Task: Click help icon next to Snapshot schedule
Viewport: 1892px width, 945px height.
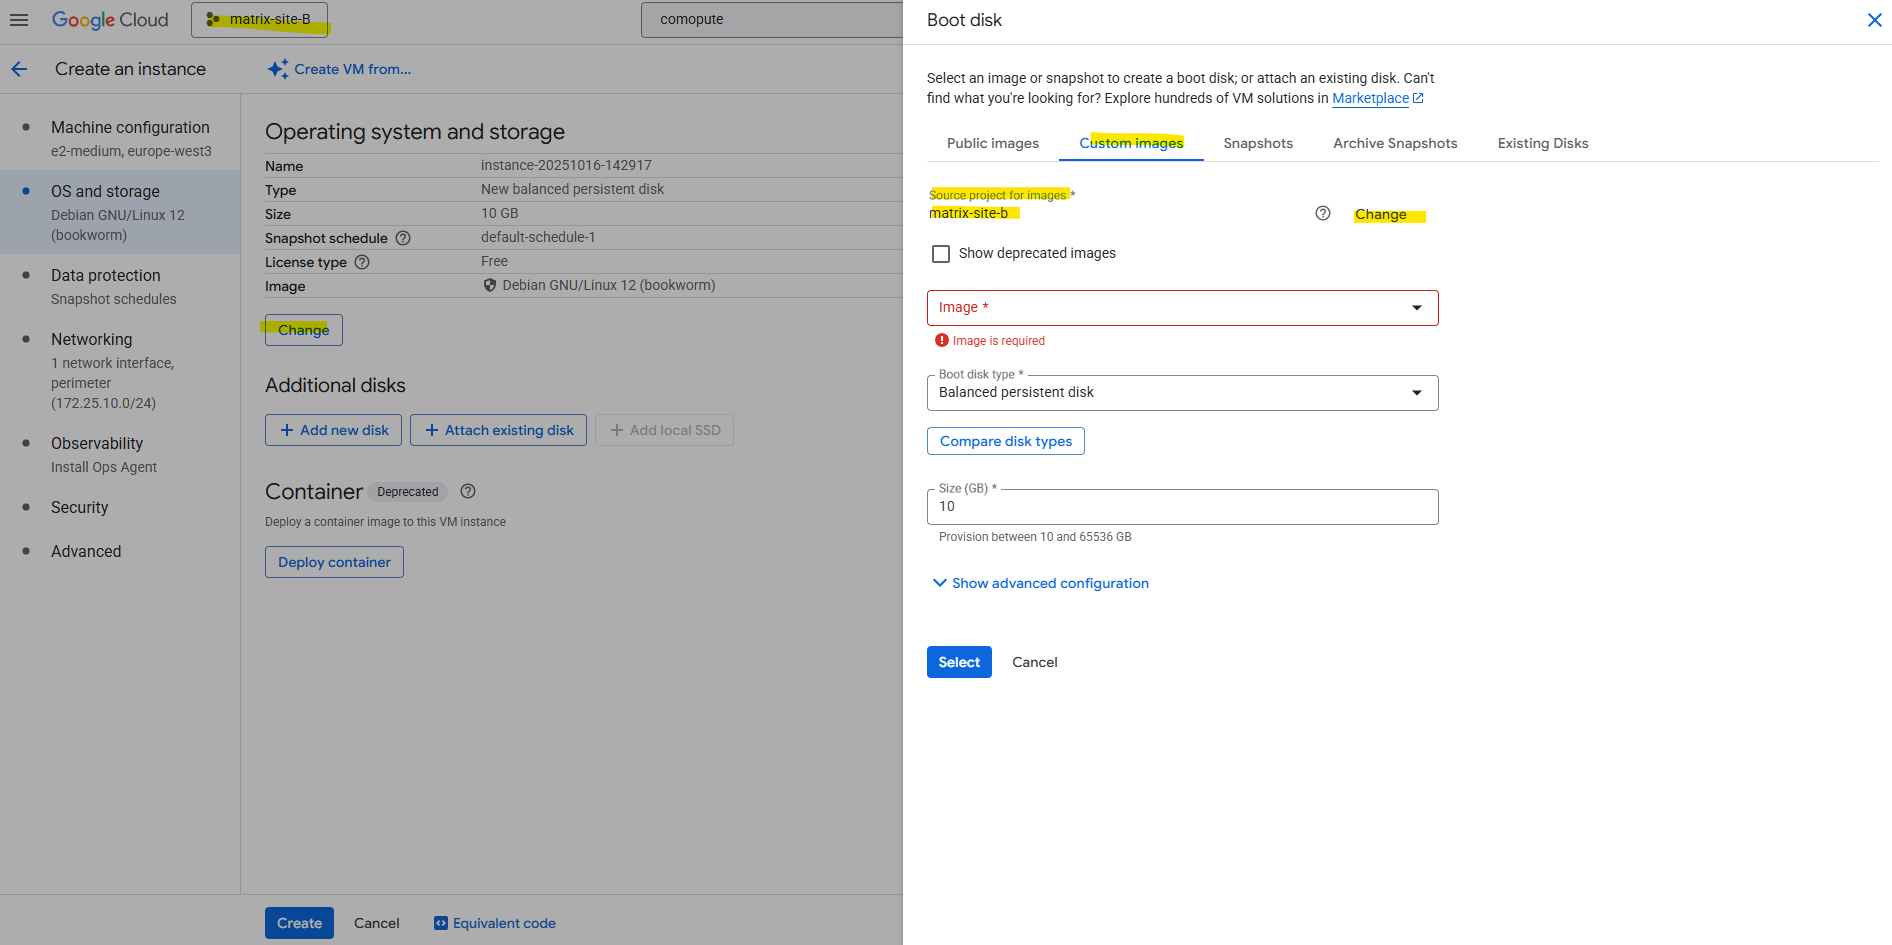Action: [403, 238]
